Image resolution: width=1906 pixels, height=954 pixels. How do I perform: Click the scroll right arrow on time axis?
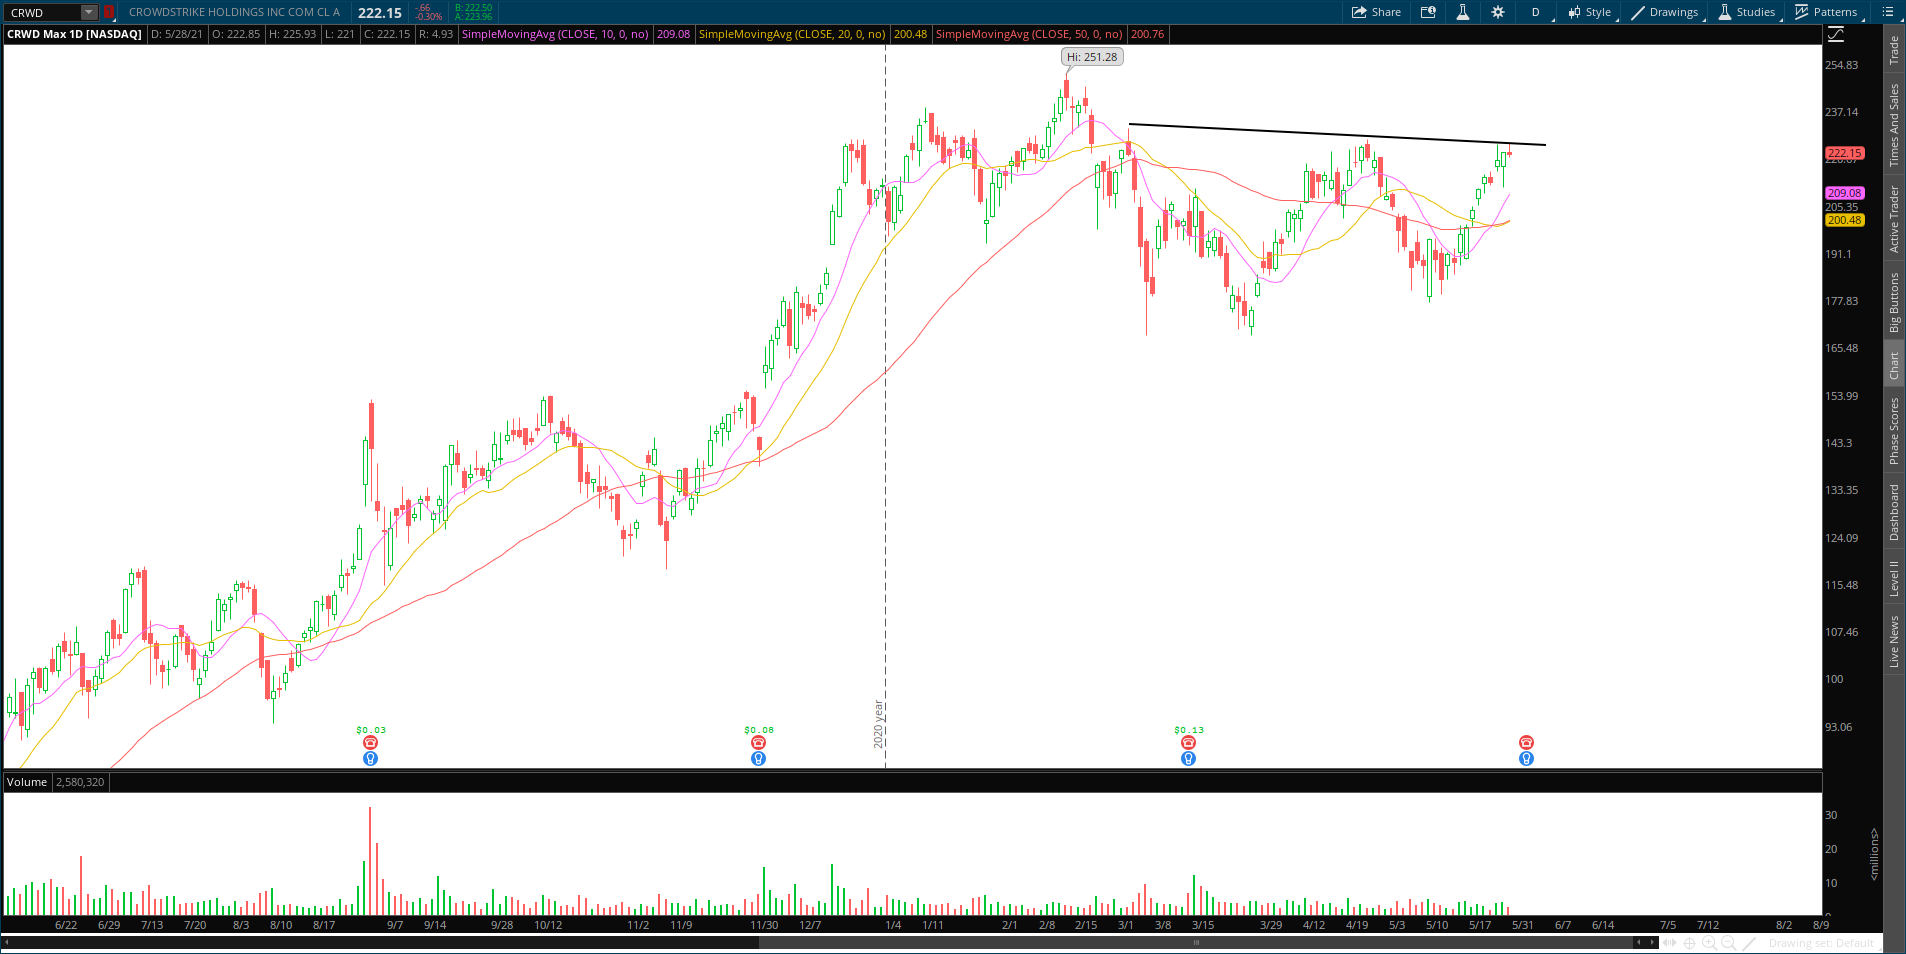tap(1652, 943)
